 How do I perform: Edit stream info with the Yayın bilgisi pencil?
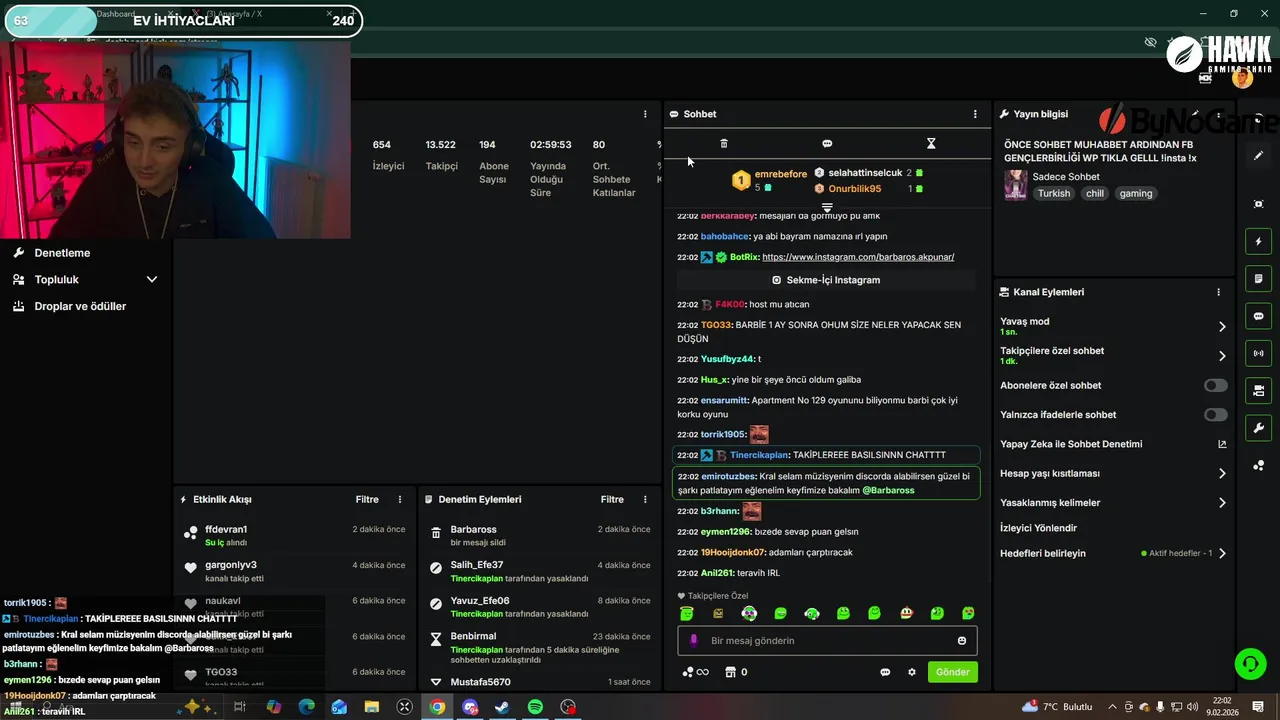pos(1195,114)
